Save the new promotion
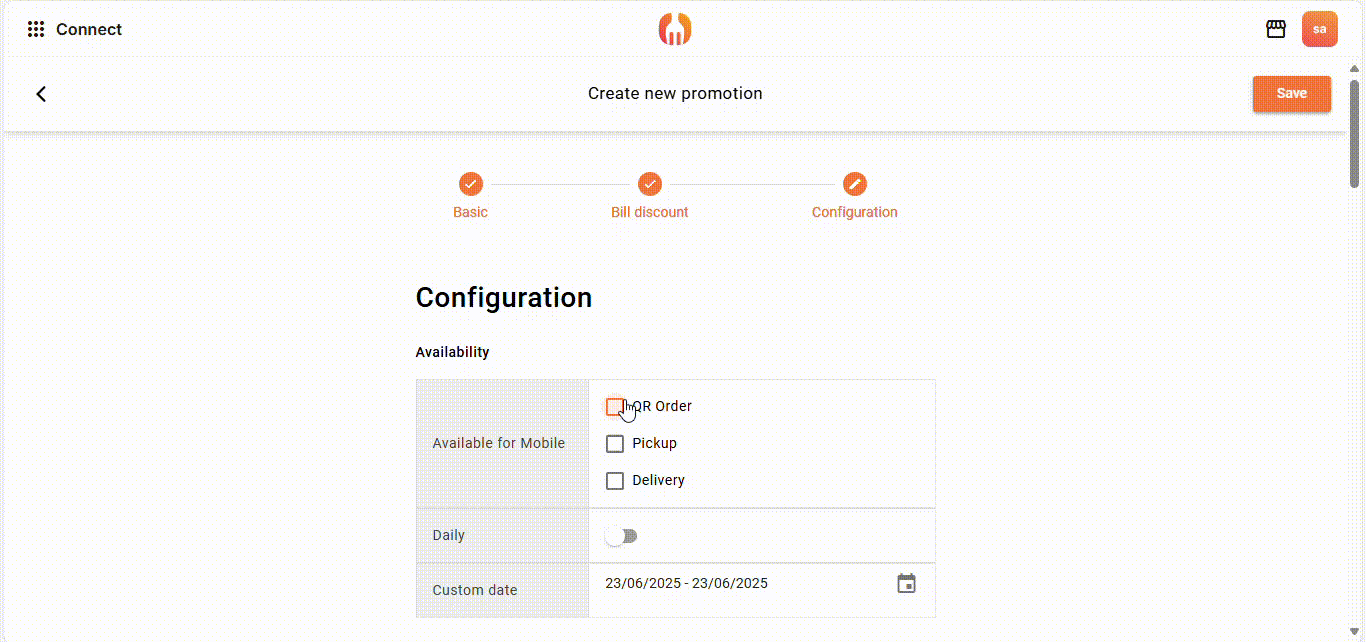Image resolution: width=1366 pixels, height=642 pixels. [x=1291, y=94]
